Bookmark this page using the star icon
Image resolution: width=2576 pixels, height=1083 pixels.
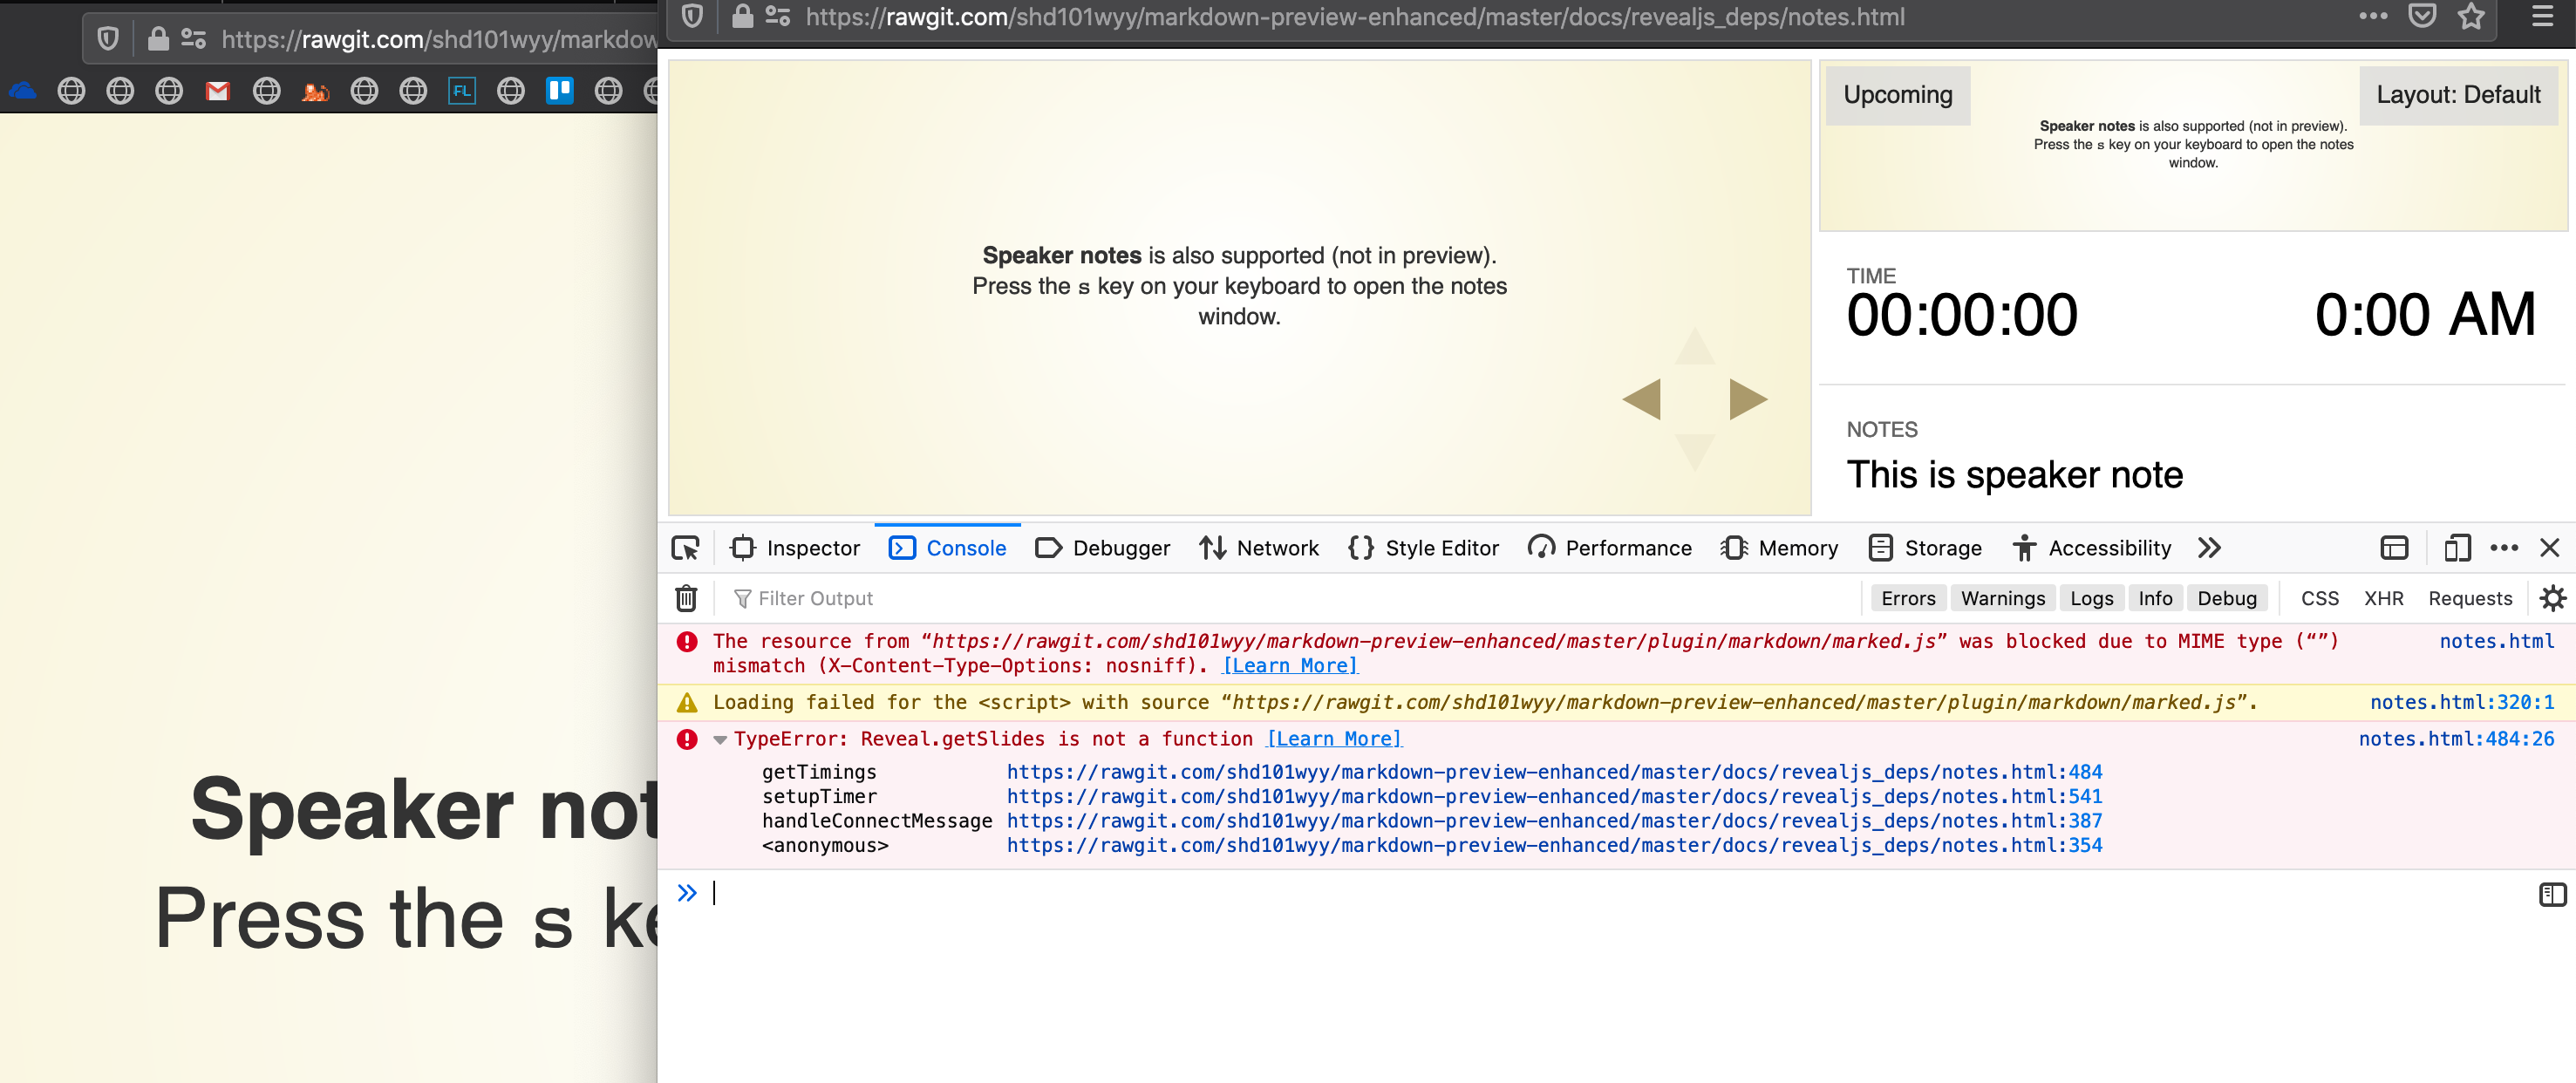pos(2470,16)
